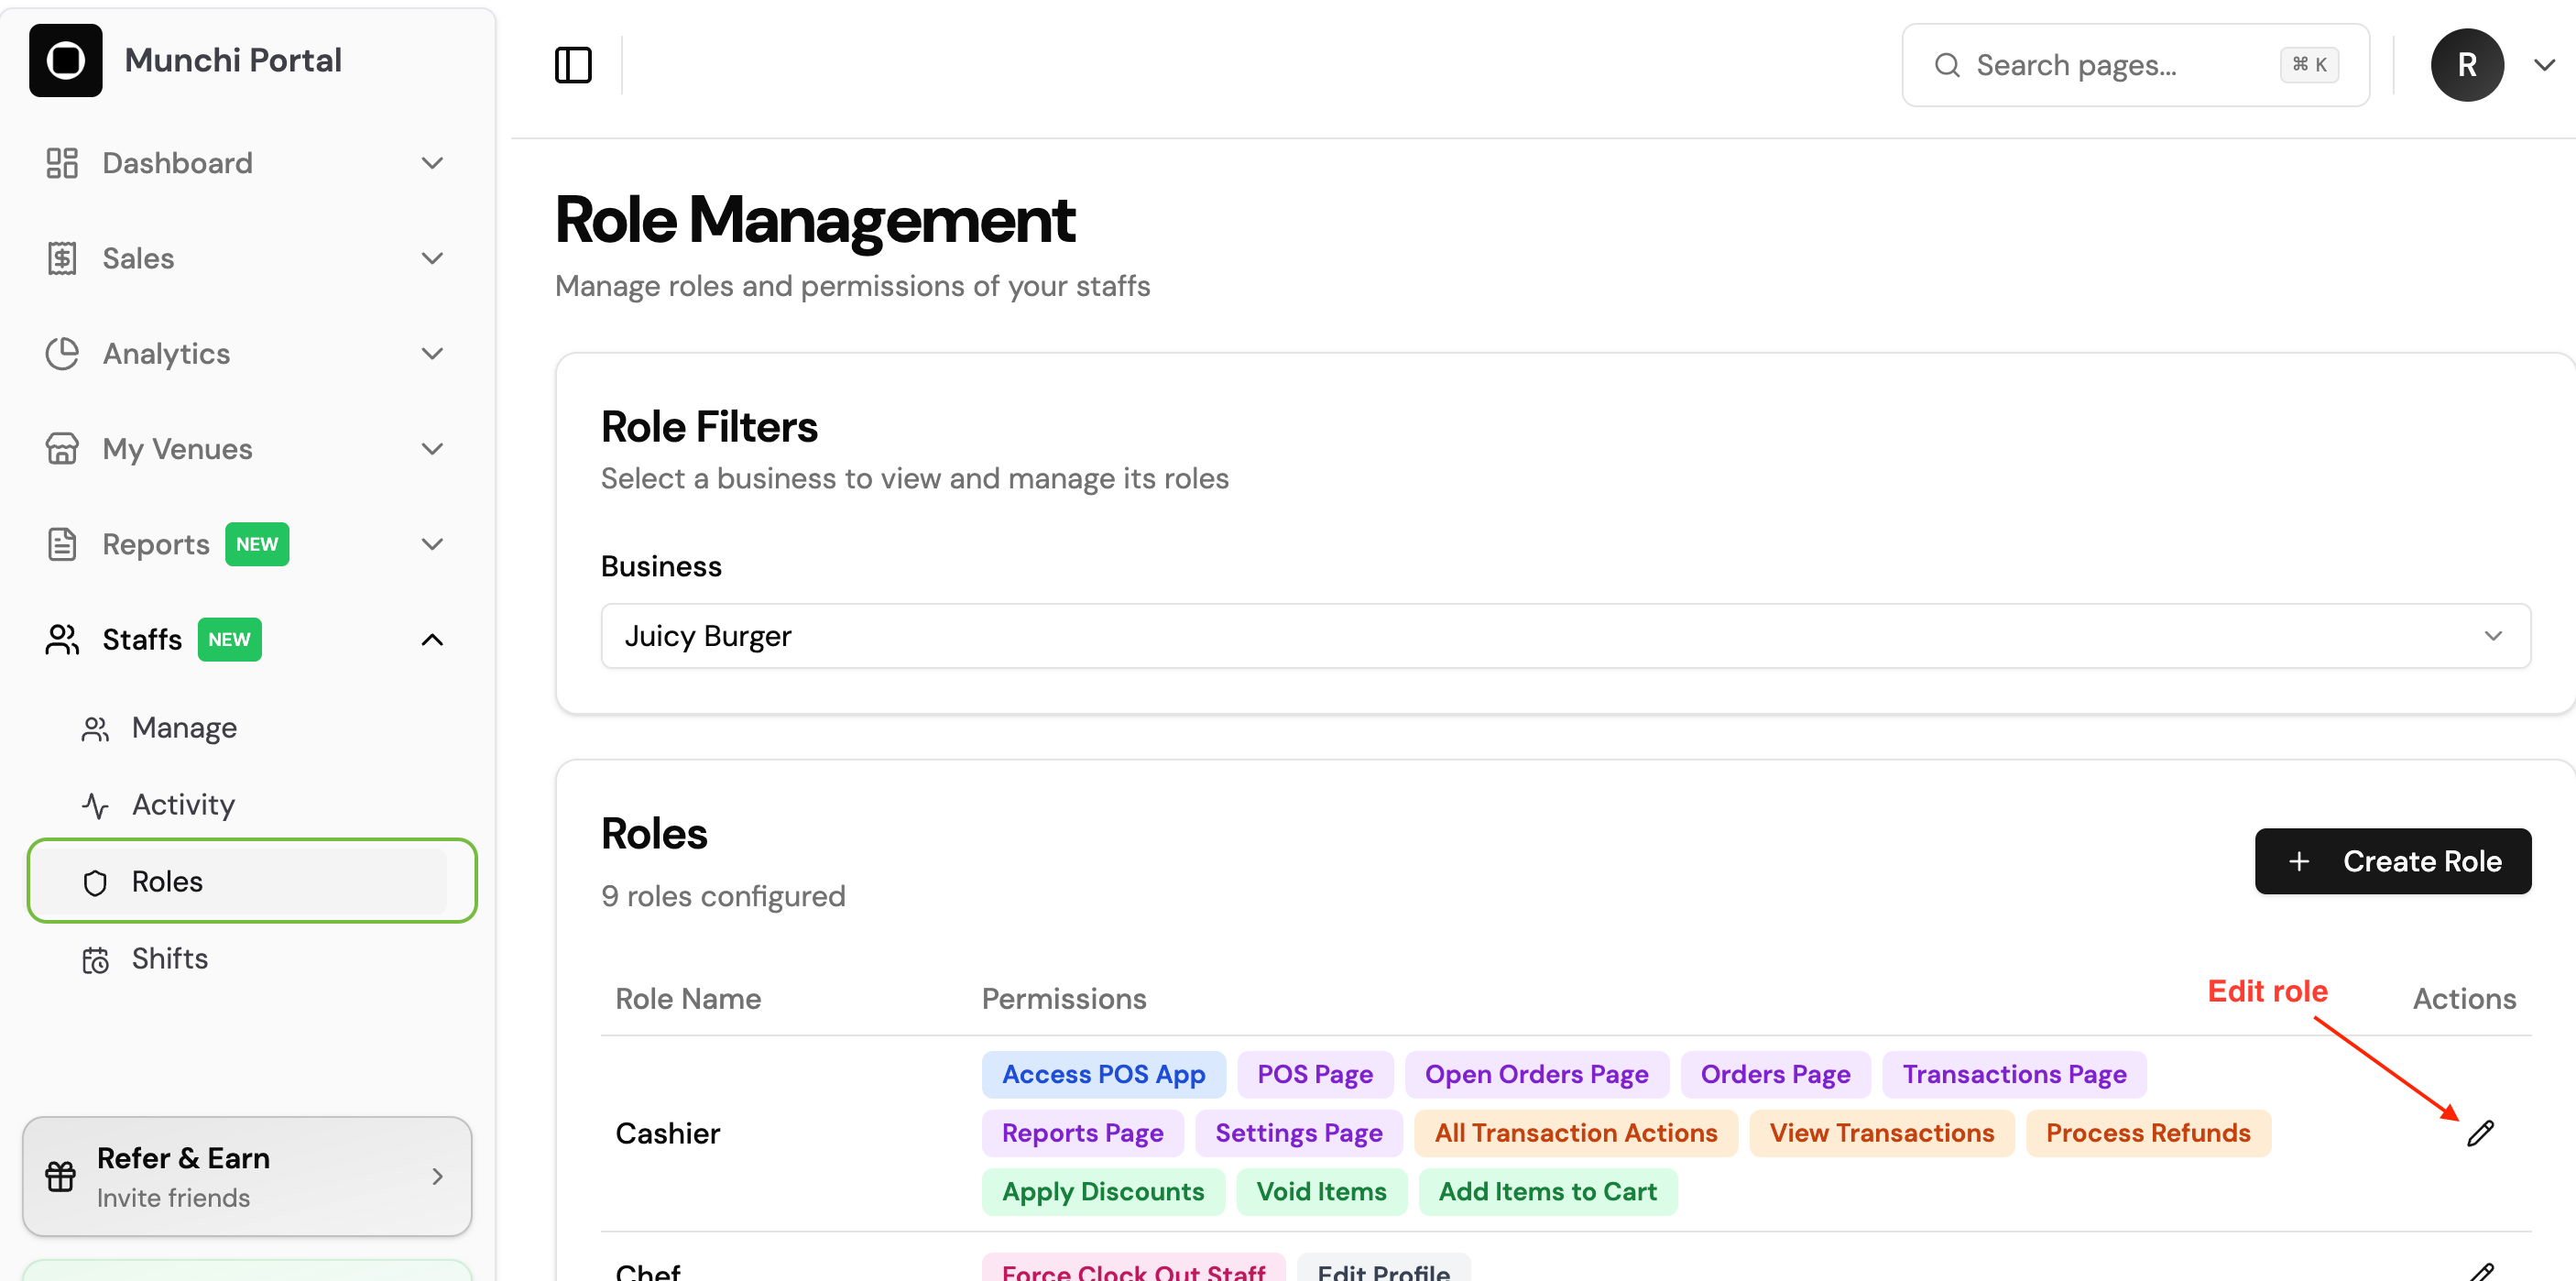Click the Reports label
Image resolution: width=2576 pixels, height=1281 pixels.
coord(156,544)
